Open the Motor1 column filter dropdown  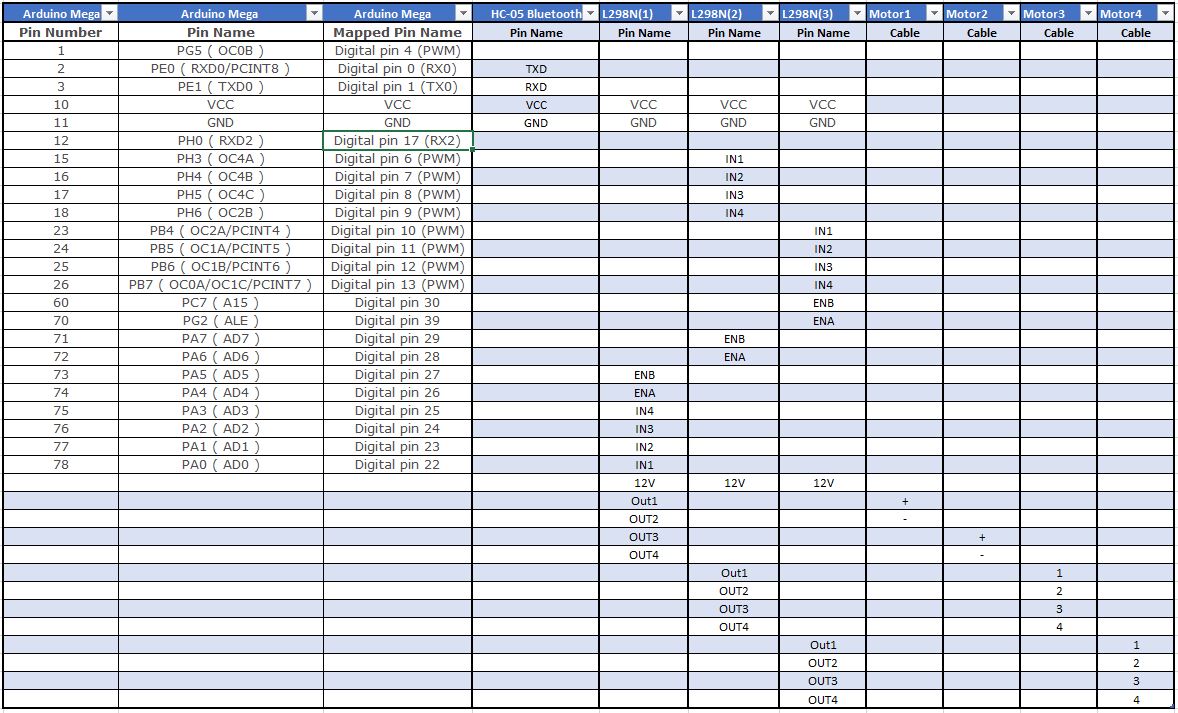(x=934, y=14)
